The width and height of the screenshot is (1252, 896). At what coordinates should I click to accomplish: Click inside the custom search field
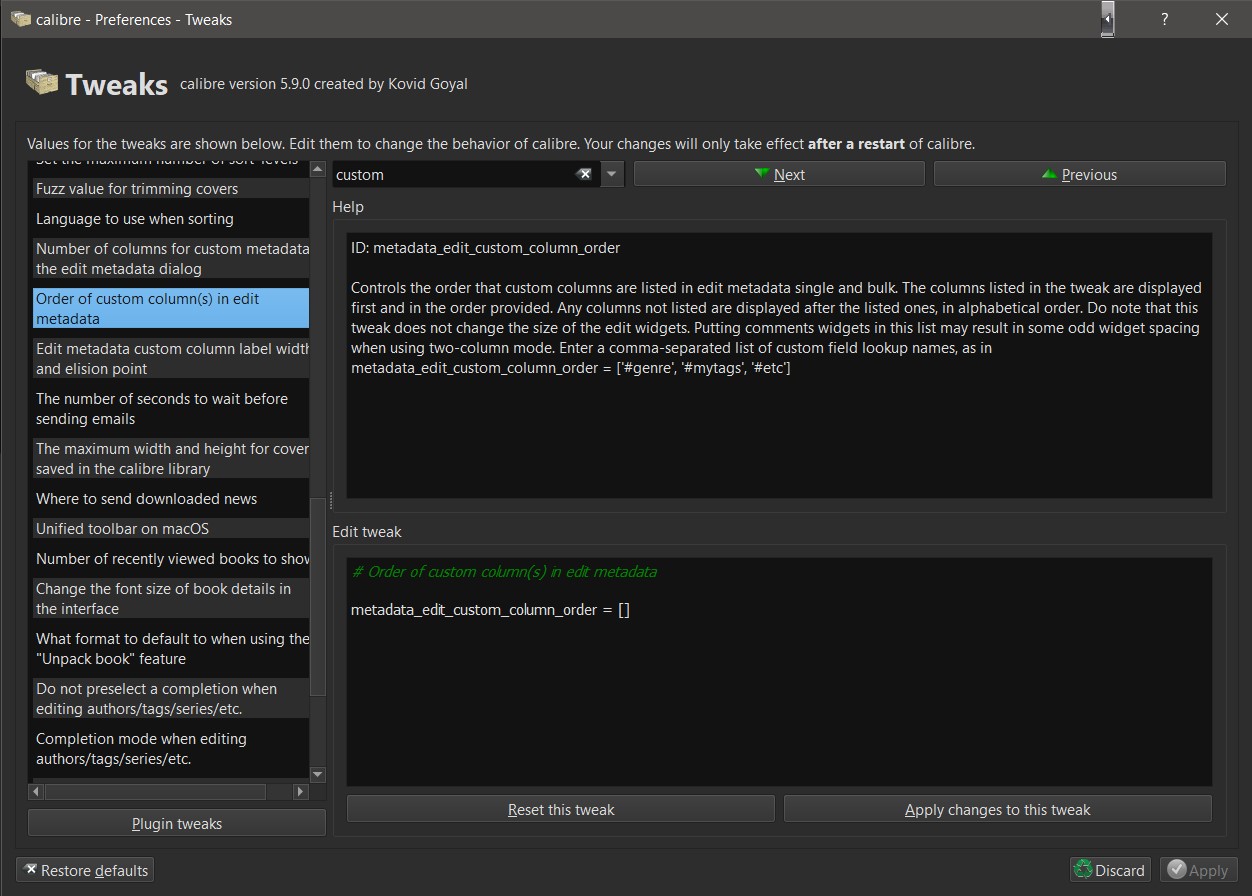pos(455,174)
